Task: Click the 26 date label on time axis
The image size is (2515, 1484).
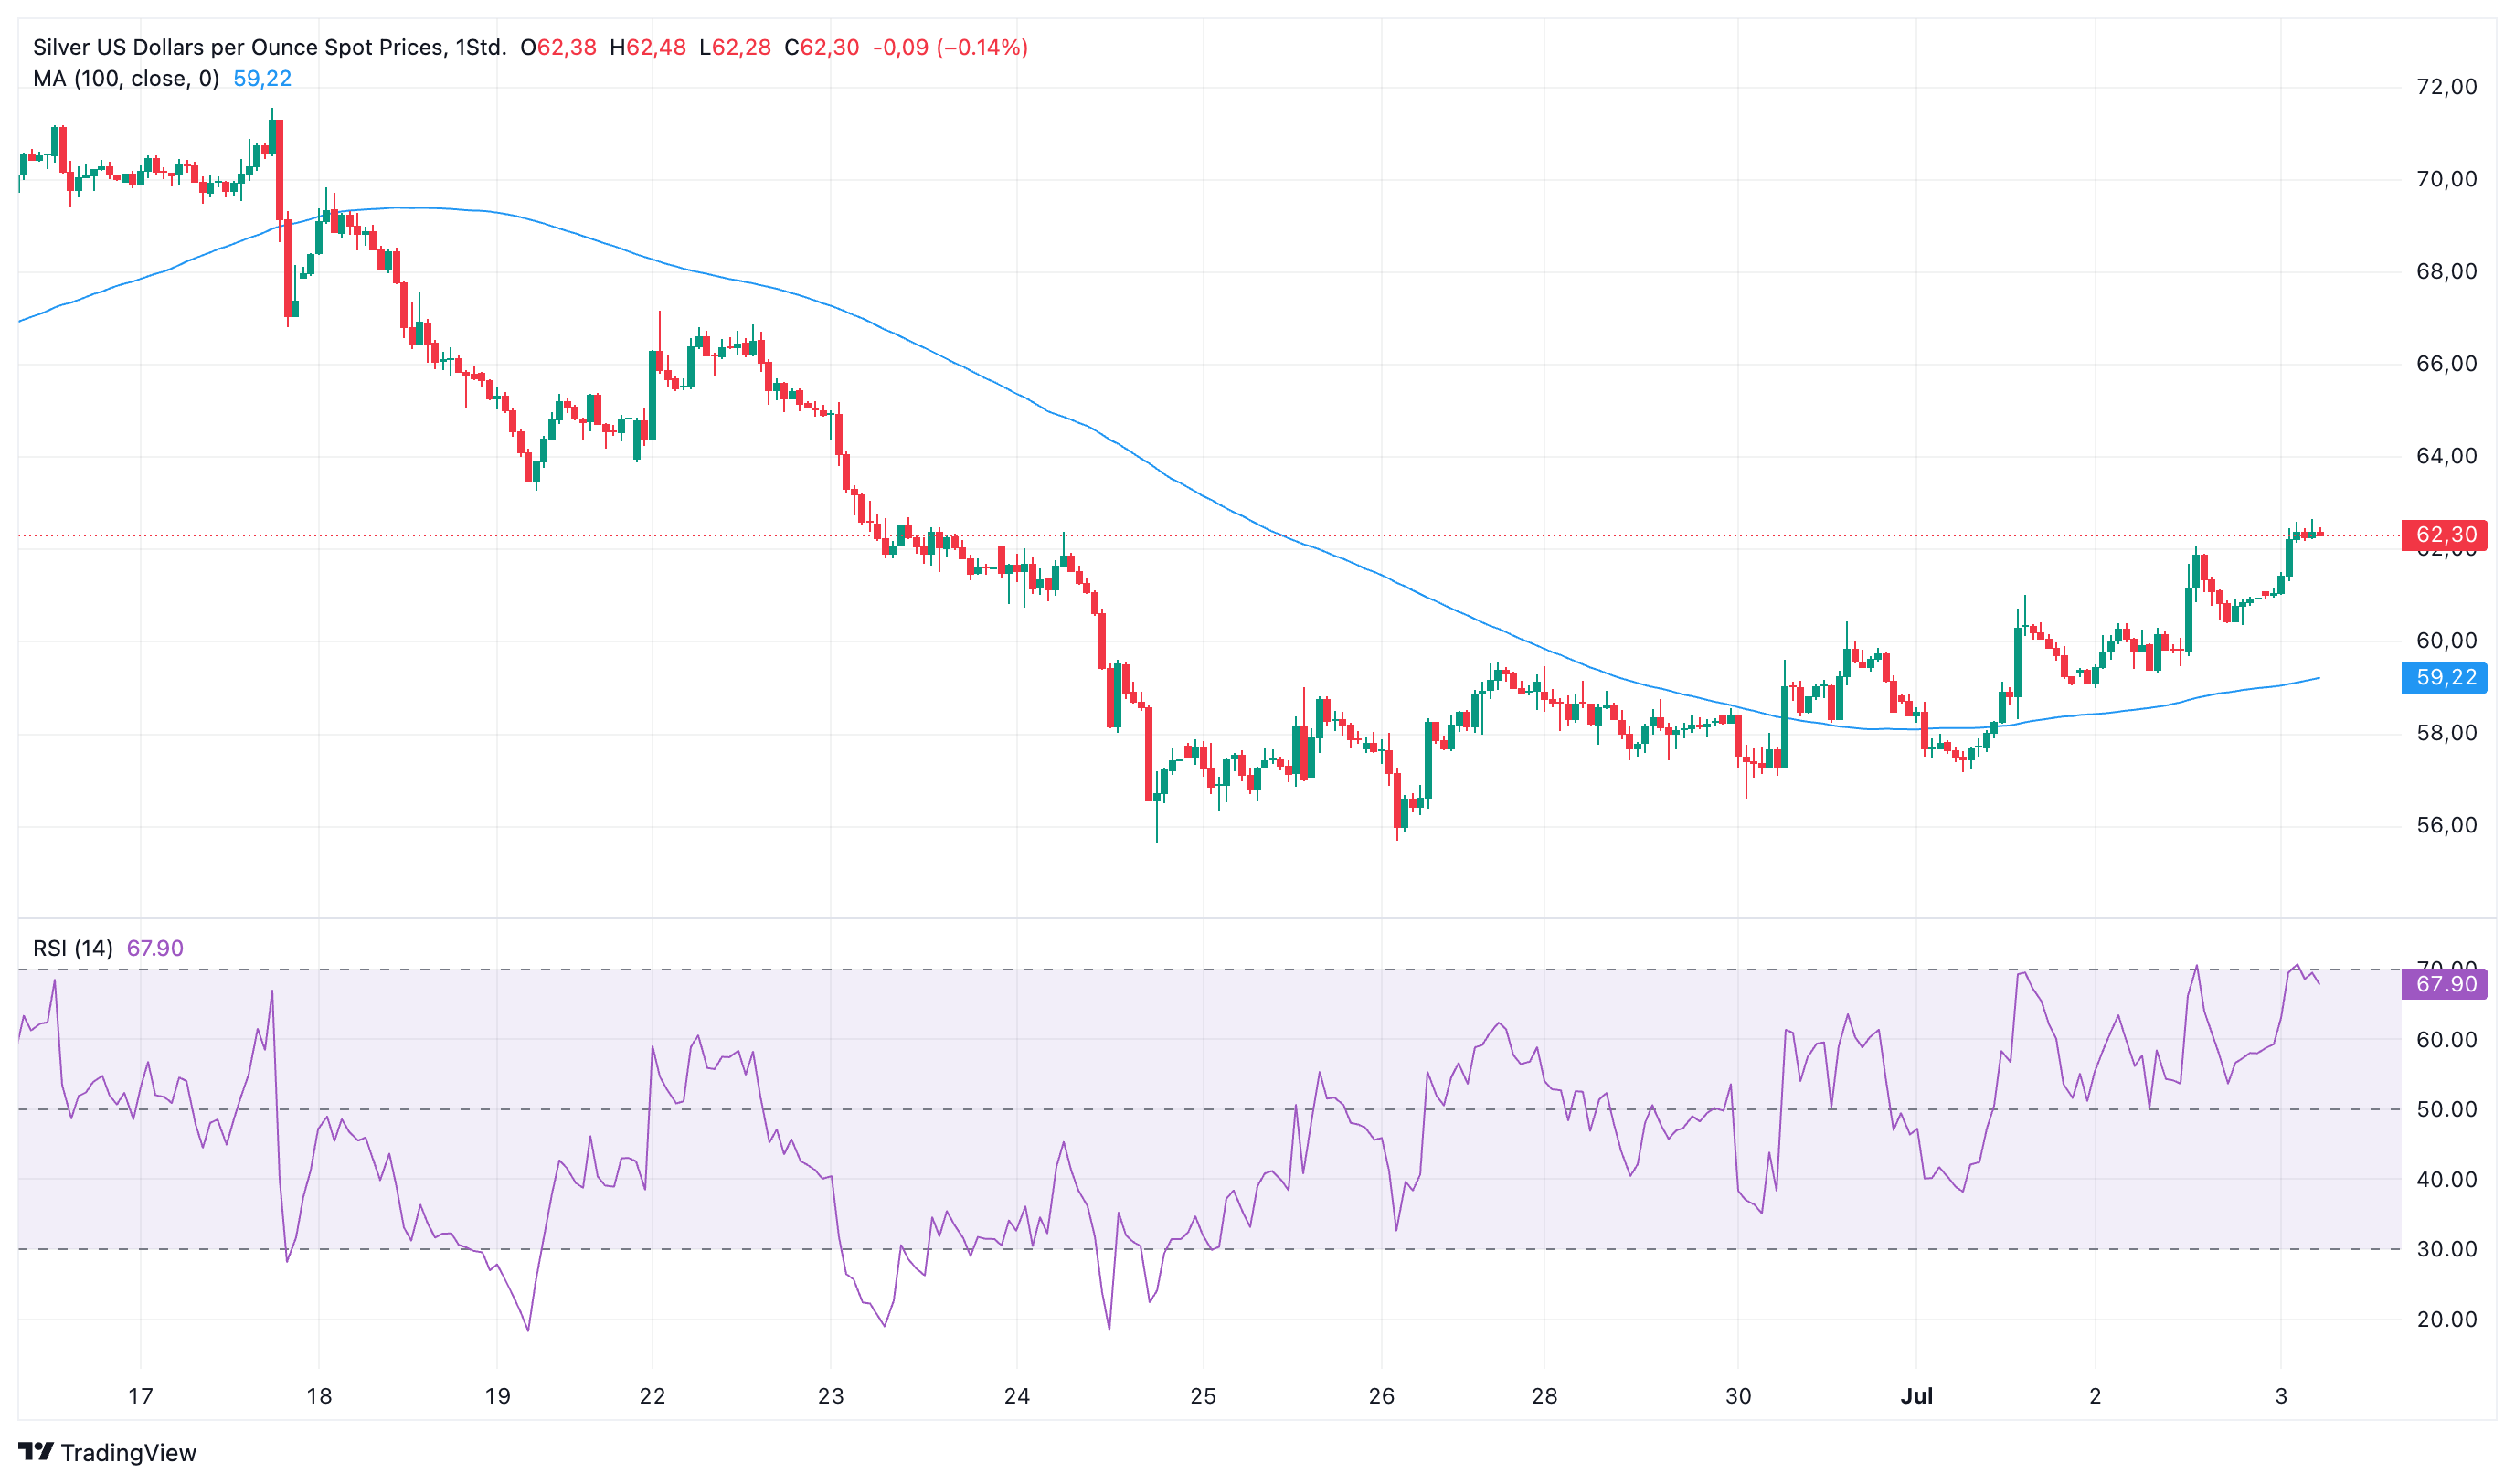Action: click(1381, 1396)
